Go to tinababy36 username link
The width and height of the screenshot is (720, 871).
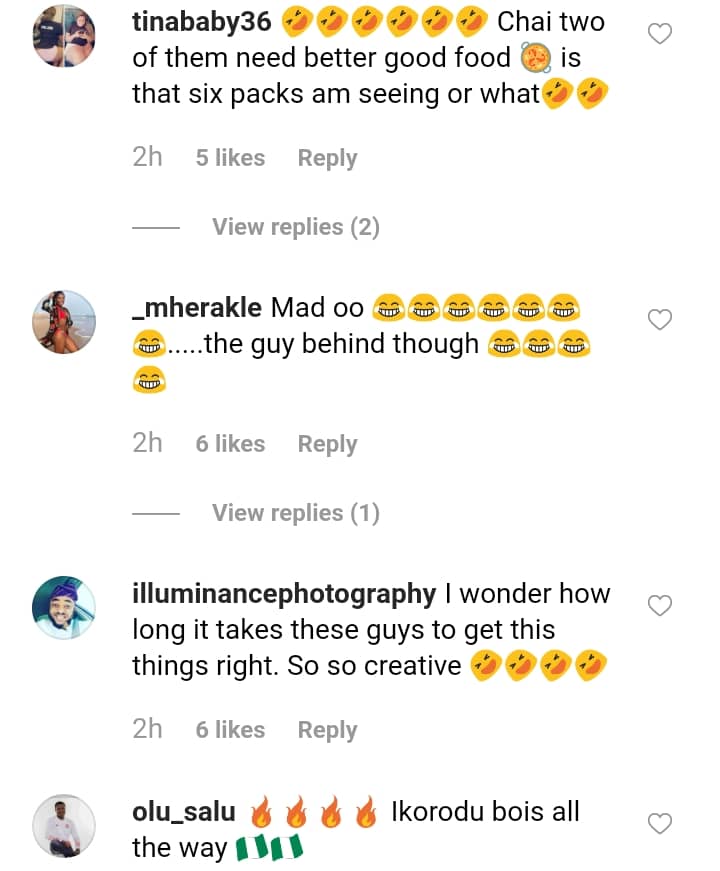(201, 22)
